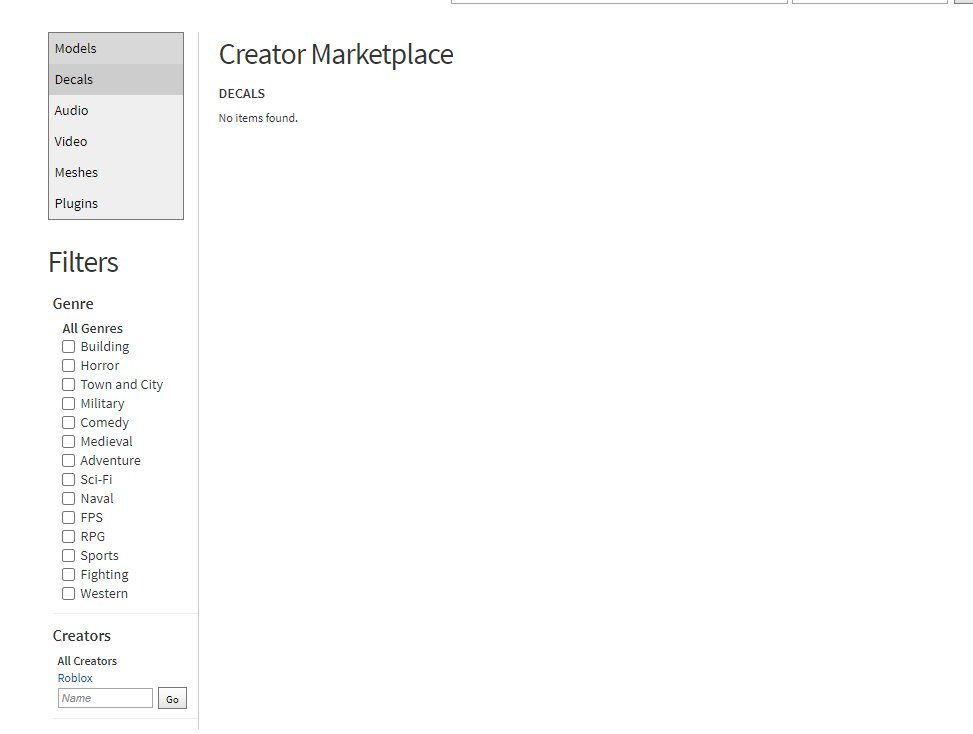Image resolution: width=973 pixels, height=734 pixels.
Task: Switch to the Models category
Action: point(74,48)
